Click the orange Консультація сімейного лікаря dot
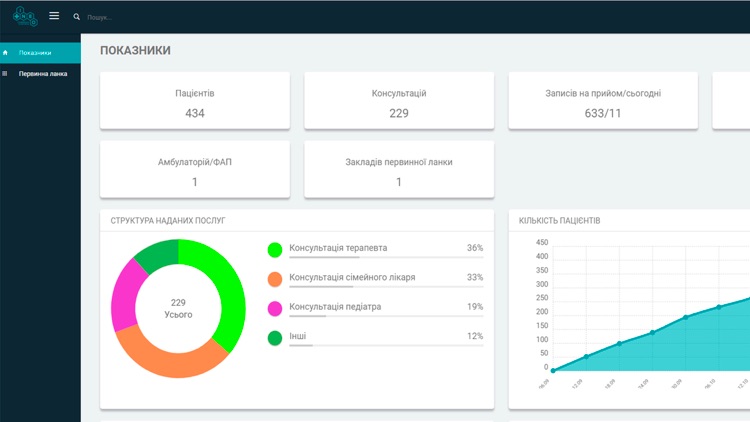 pos(275,278)
